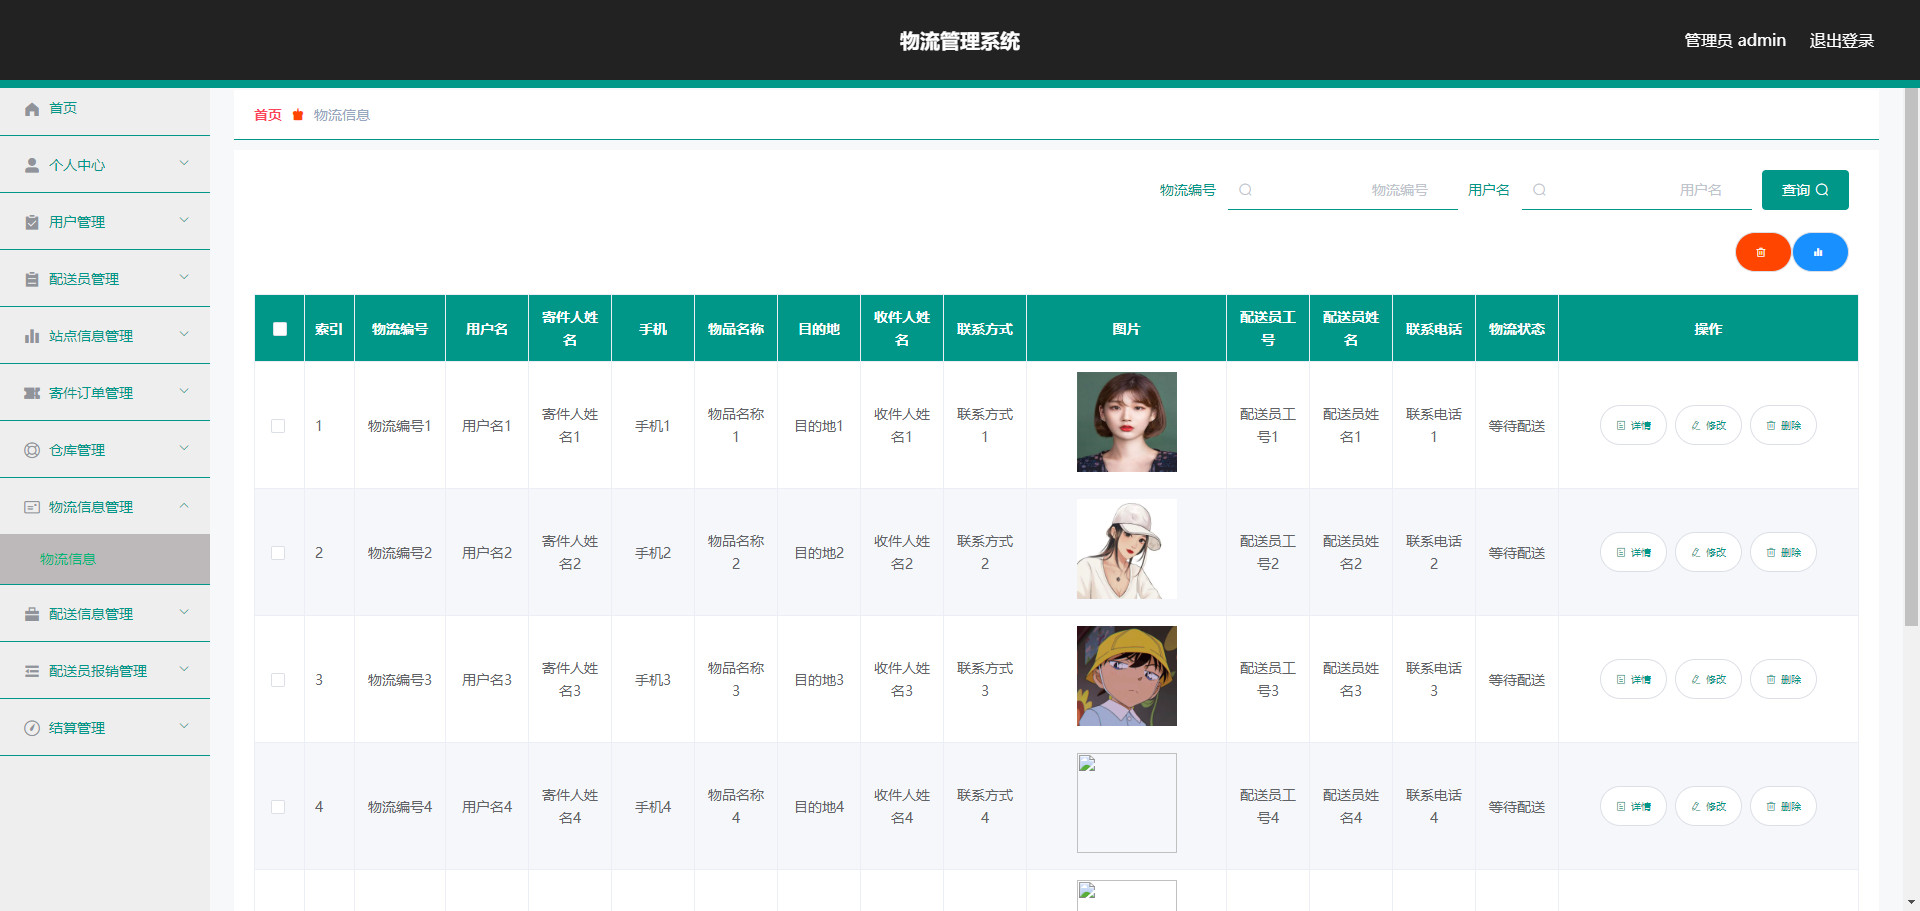This screenshot has width=1920, height=911.
Task: Click the 修改 edit button for row 4
Action: point(1708,807)
